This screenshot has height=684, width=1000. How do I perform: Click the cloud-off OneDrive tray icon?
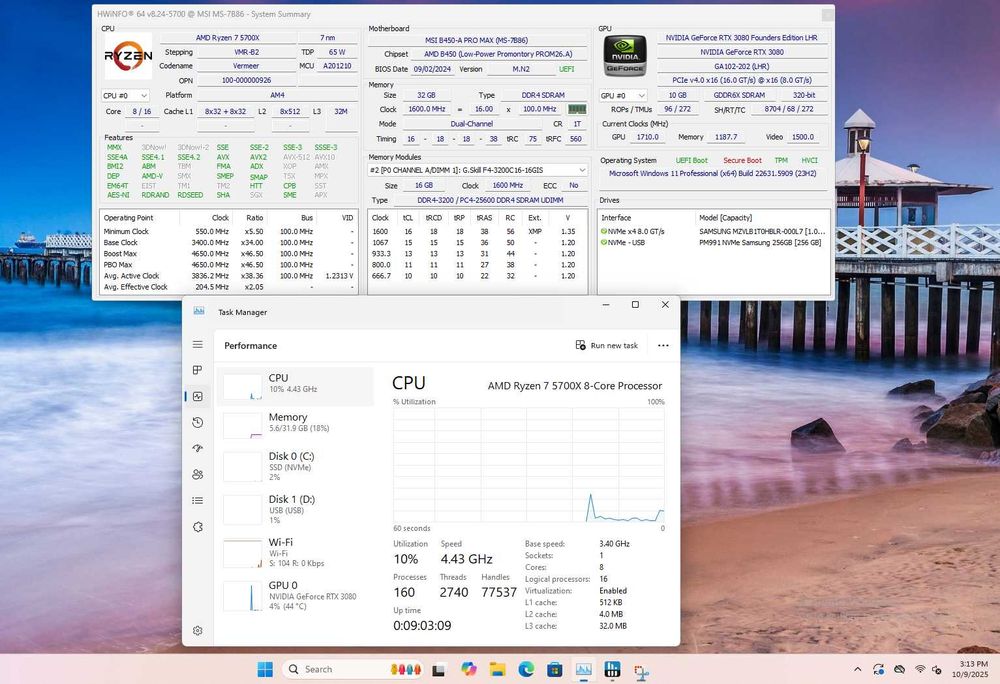pyautogui.click(x=899, y=669)
